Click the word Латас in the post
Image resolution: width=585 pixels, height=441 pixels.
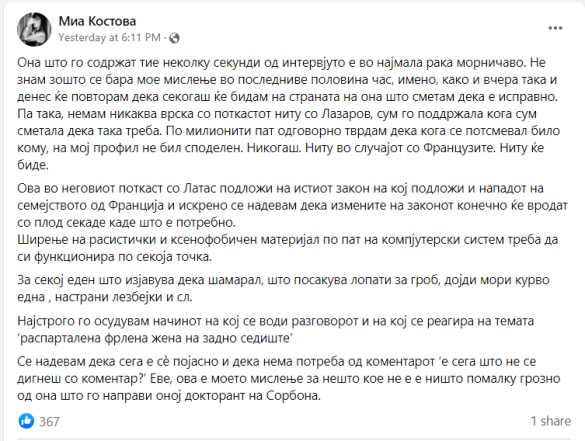199,188
